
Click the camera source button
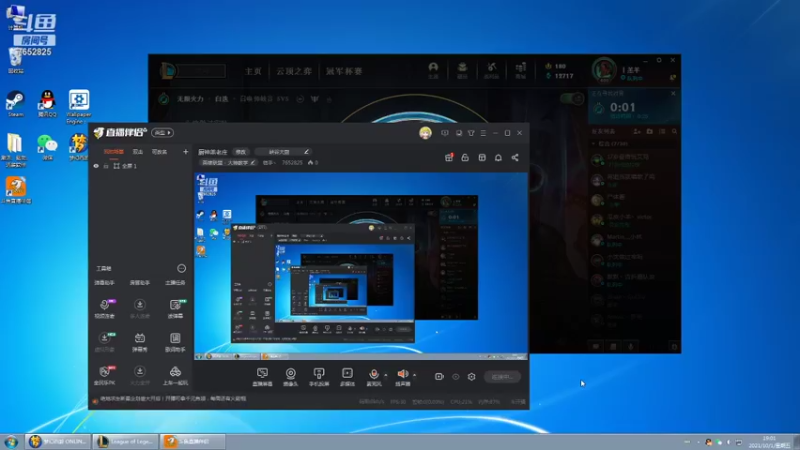pos(290,377)
